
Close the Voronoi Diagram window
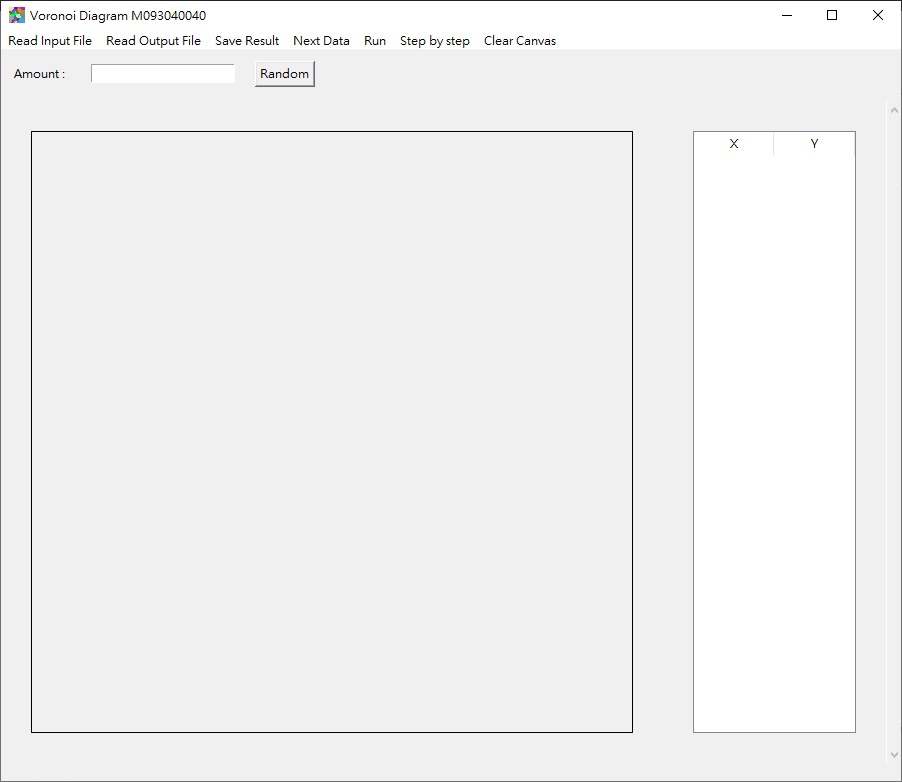tap(878, 16)
